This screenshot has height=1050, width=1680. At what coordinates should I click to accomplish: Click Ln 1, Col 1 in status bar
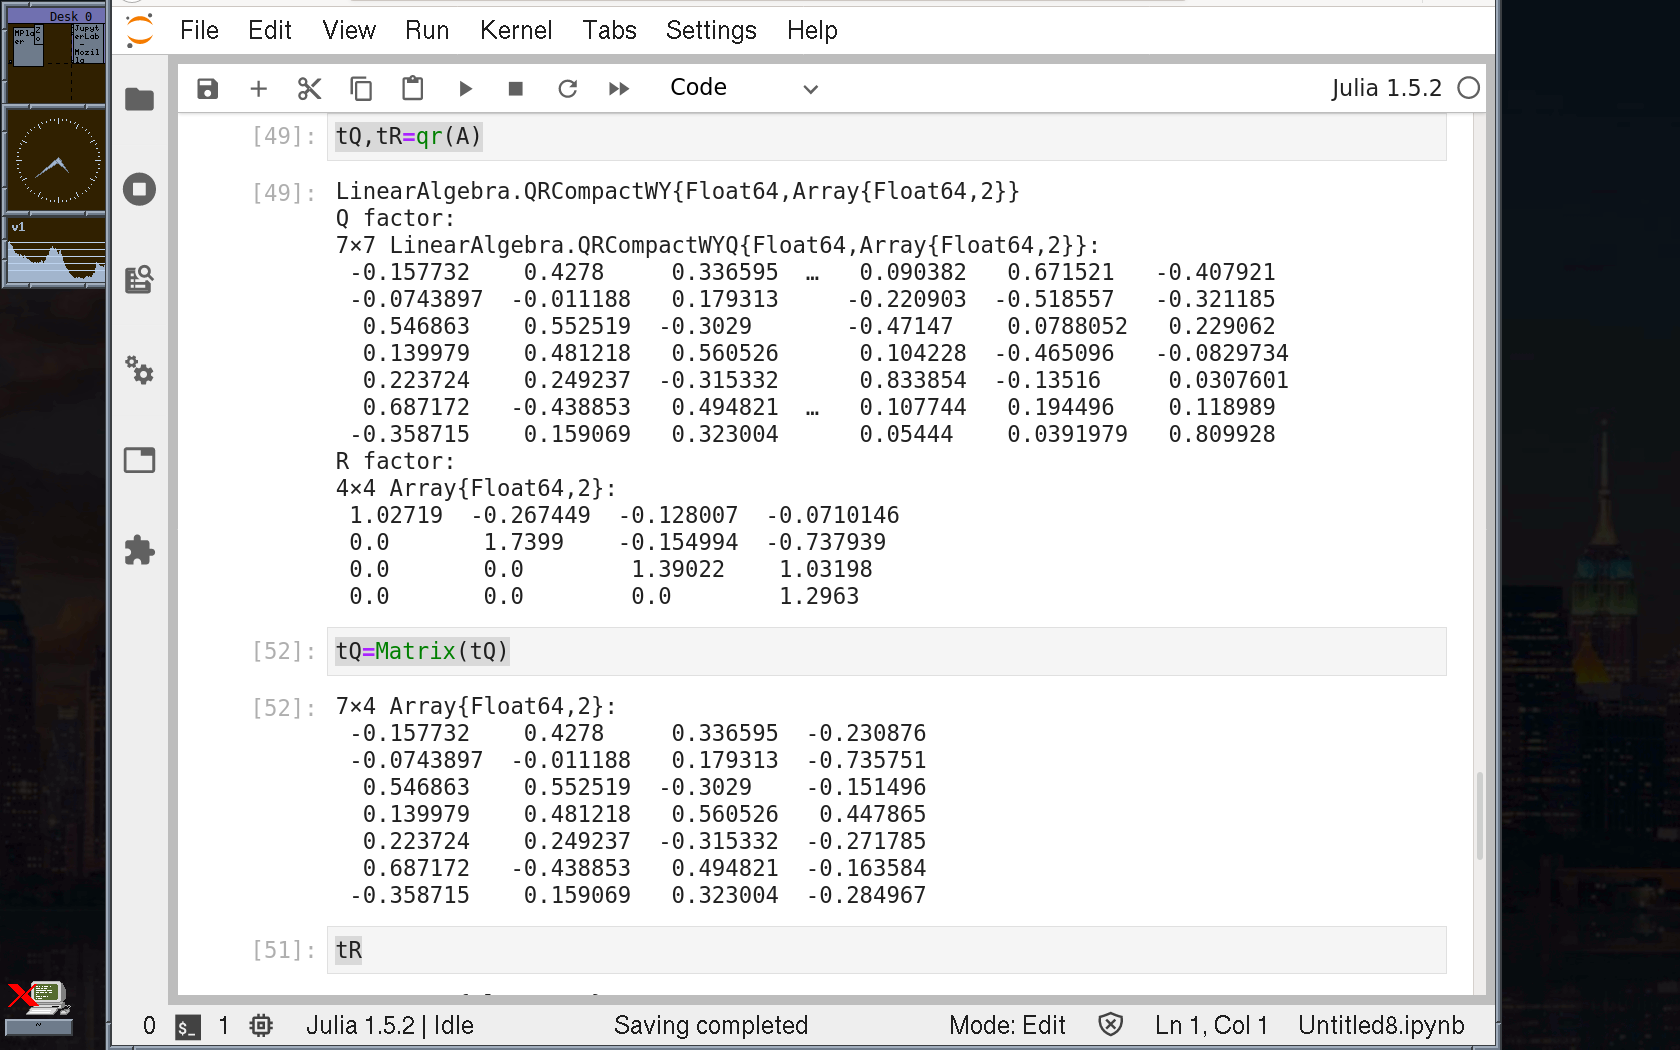pos(1210,1025)
